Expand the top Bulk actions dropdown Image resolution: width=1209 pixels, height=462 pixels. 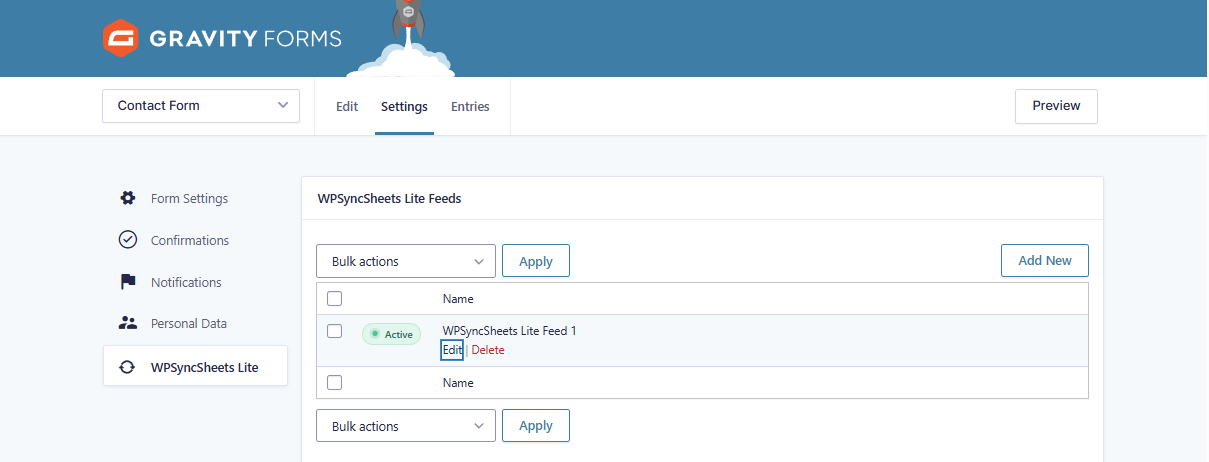point(406,261)
